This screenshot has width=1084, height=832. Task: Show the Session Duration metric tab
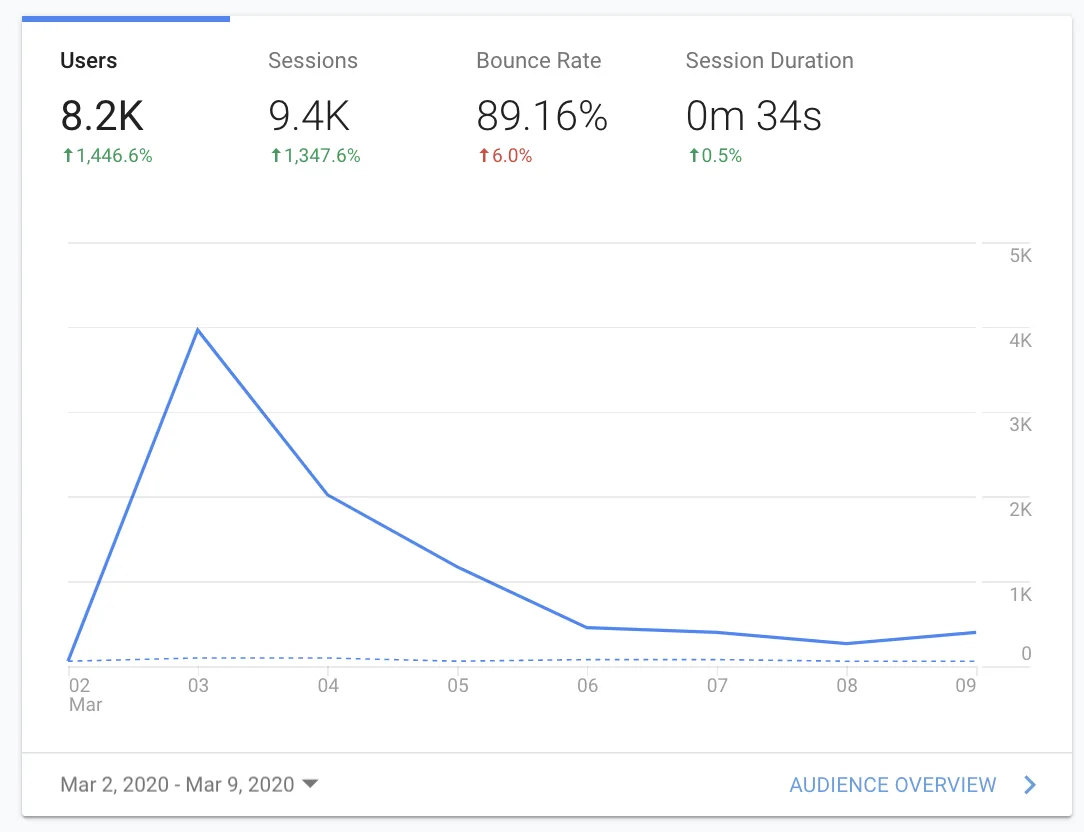click(x=769, y=104)
